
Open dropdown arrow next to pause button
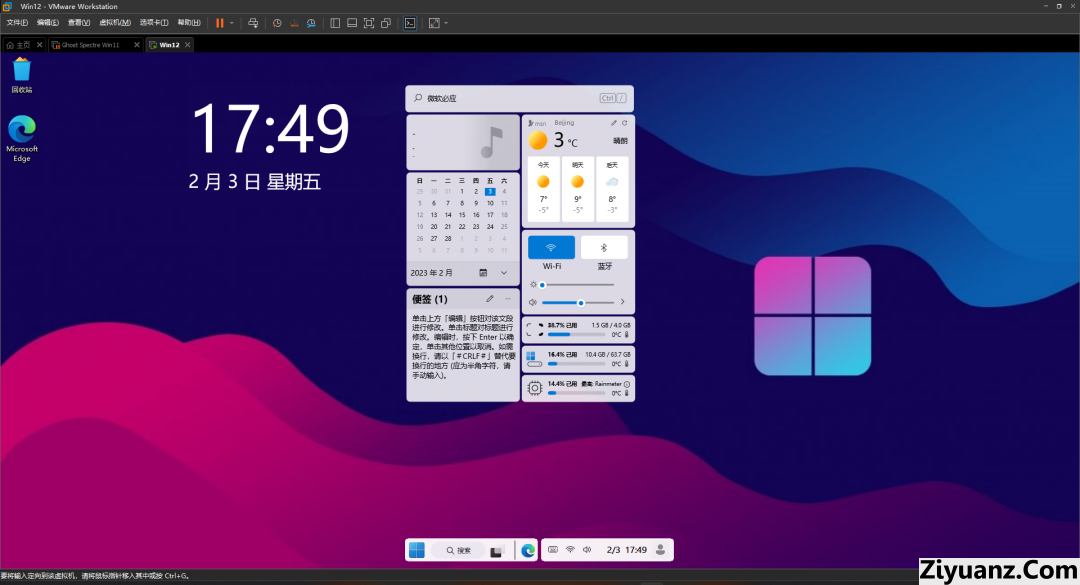[x=232, y=22]
